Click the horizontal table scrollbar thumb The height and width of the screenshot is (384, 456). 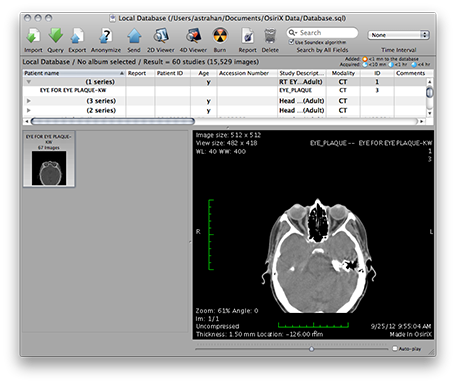click(x=113, y=121)
